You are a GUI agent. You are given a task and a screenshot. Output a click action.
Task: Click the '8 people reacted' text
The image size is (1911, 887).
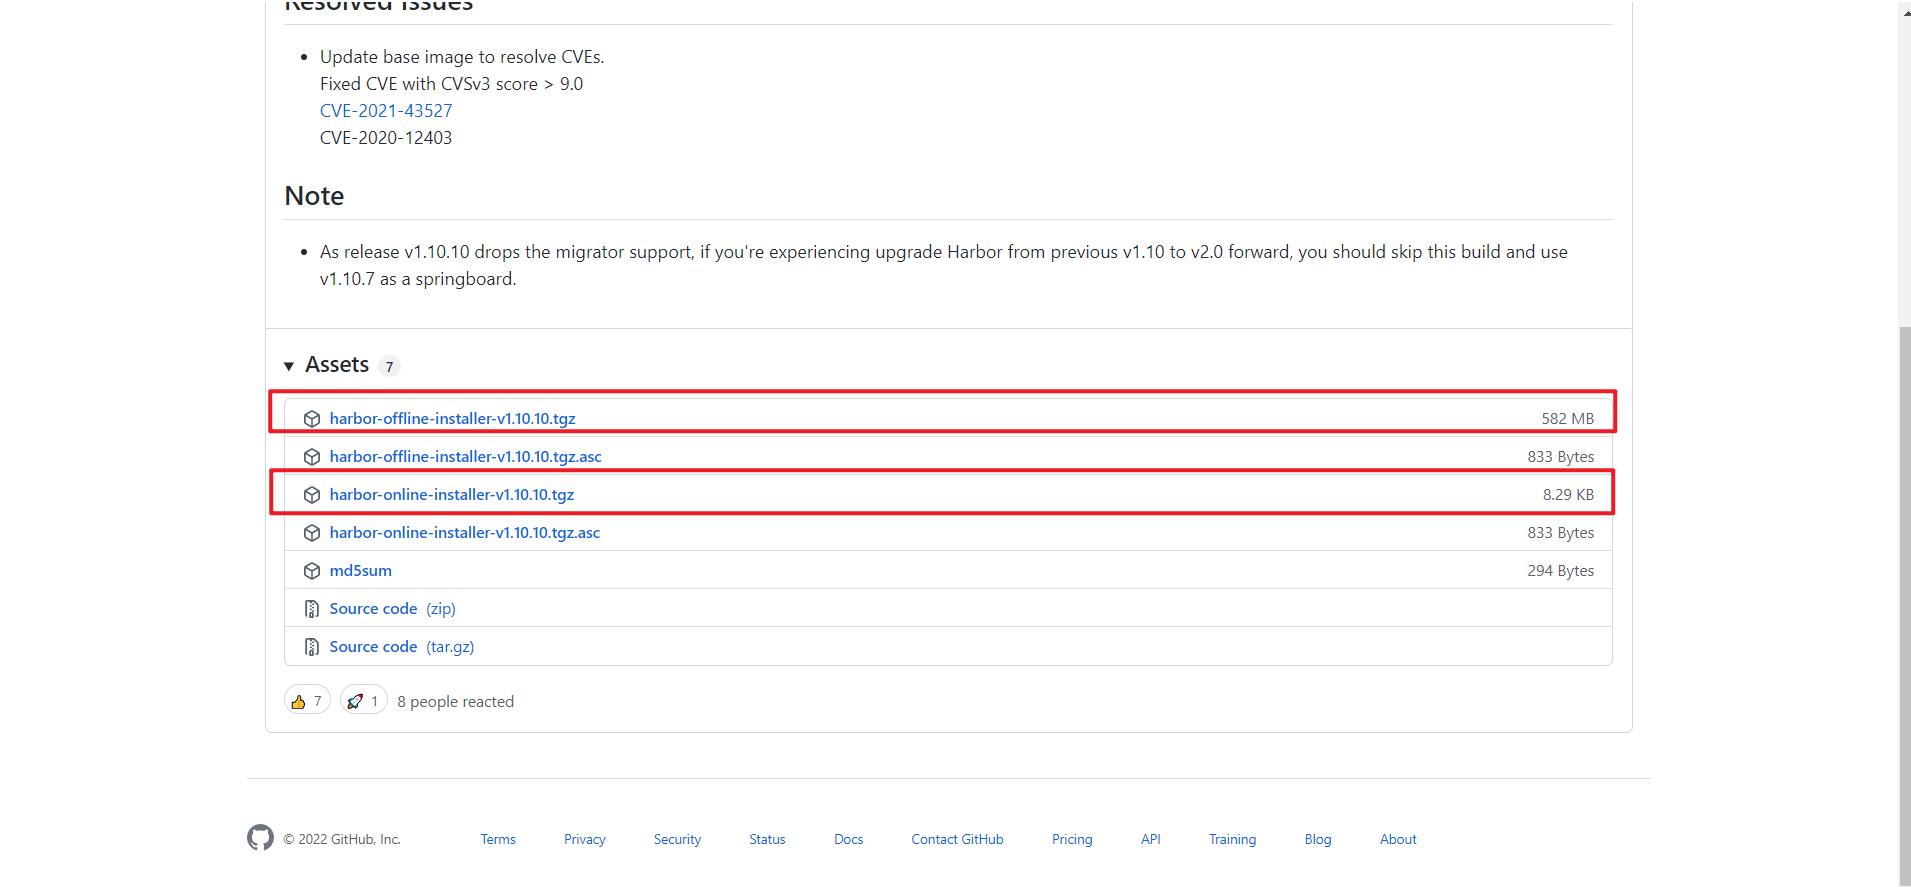click(x=455, y=701)
